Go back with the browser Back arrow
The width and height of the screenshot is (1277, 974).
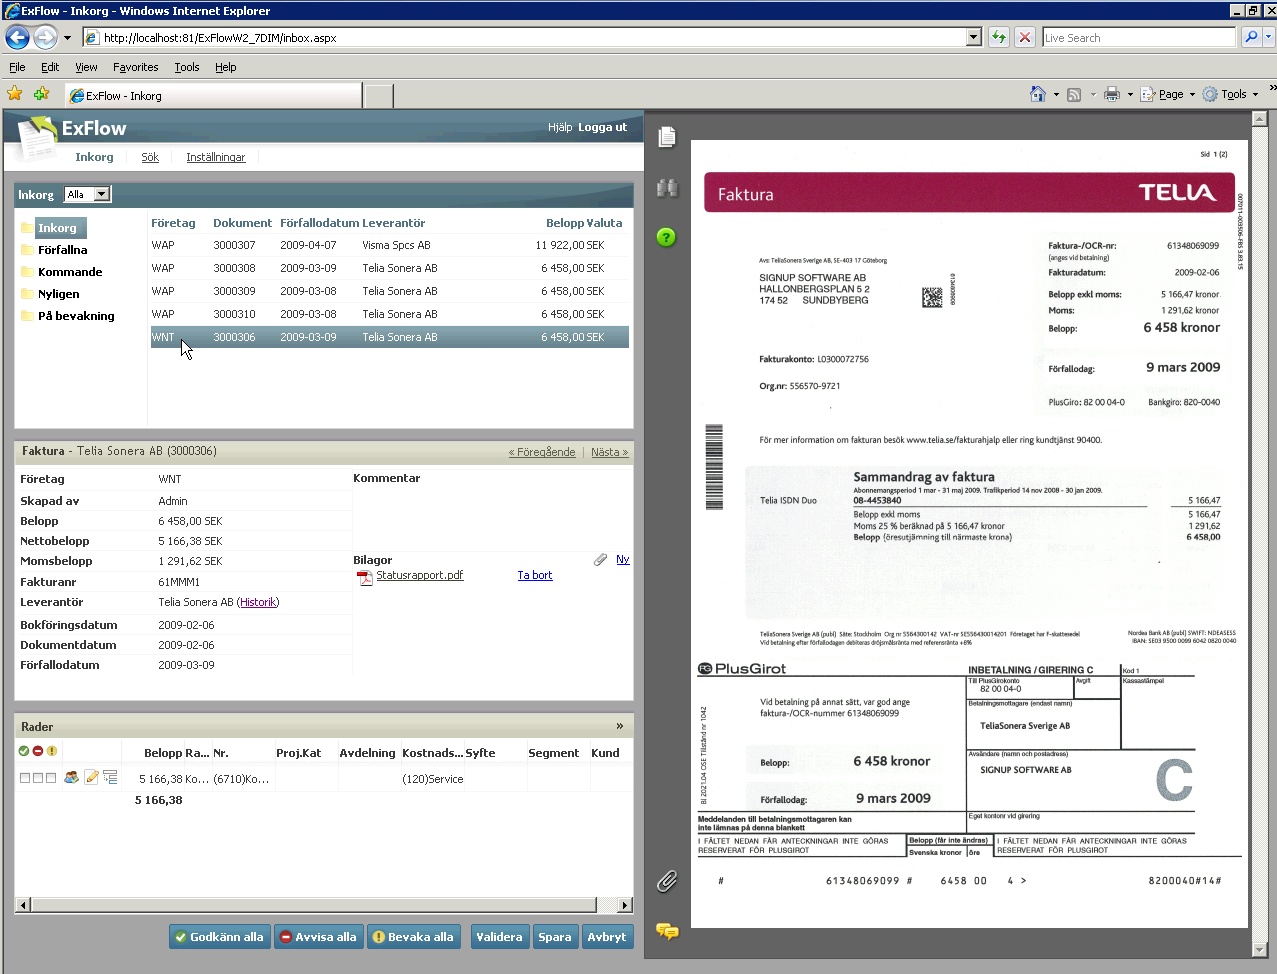[x=18, y=37]
